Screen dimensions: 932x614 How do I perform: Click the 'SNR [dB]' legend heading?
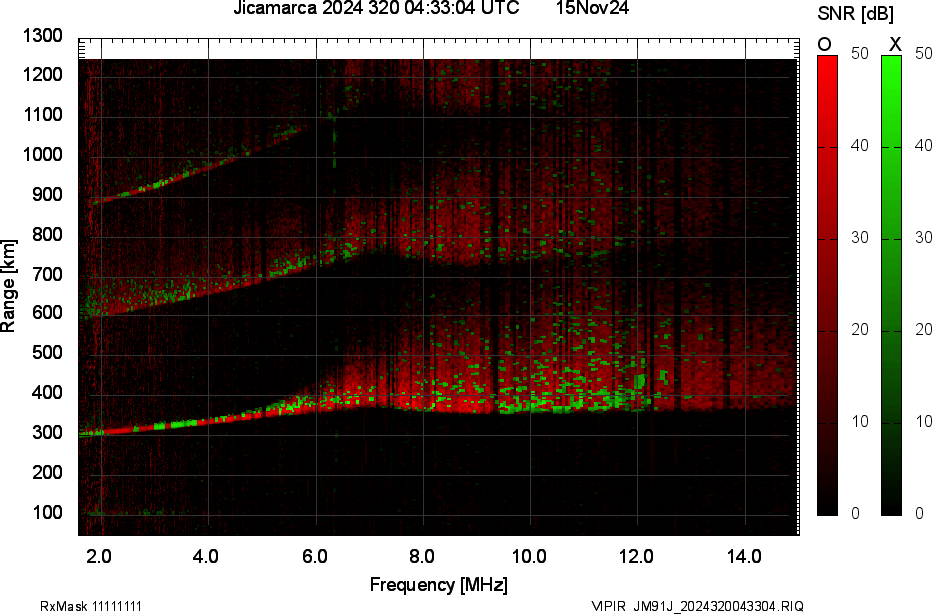[x=855, y=14]
